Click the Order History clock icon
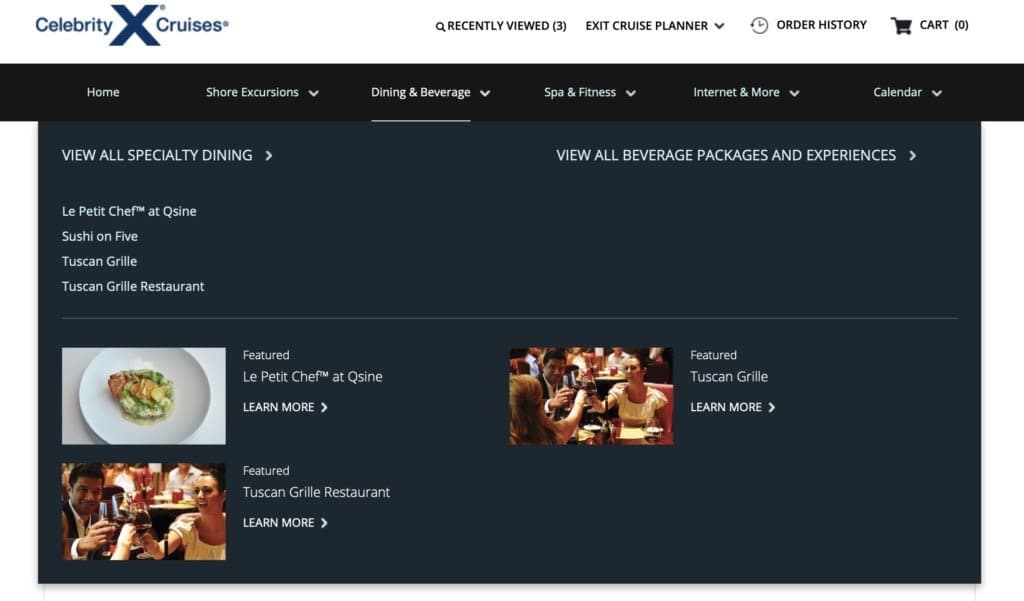This screenshot has width=1024, height=601. (x=759, y=25)
